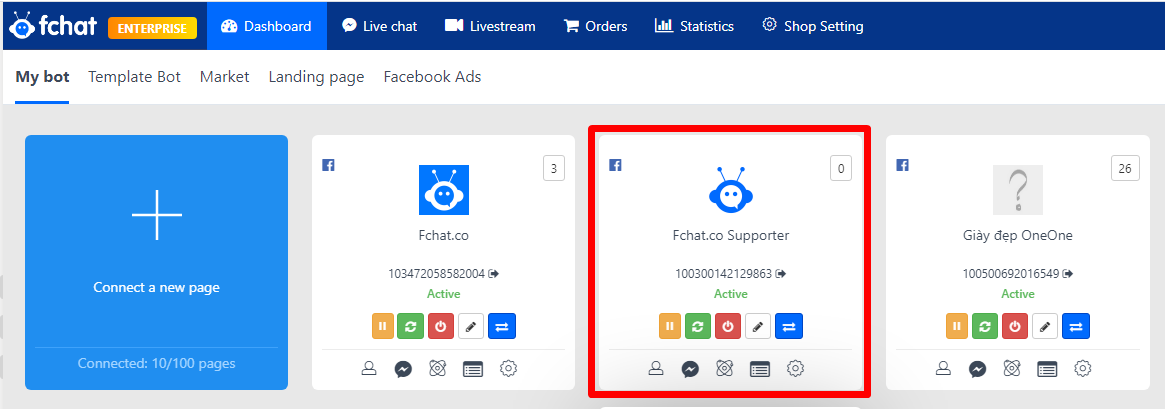Open the Fchat.co messenger icon

coord(403,368)
